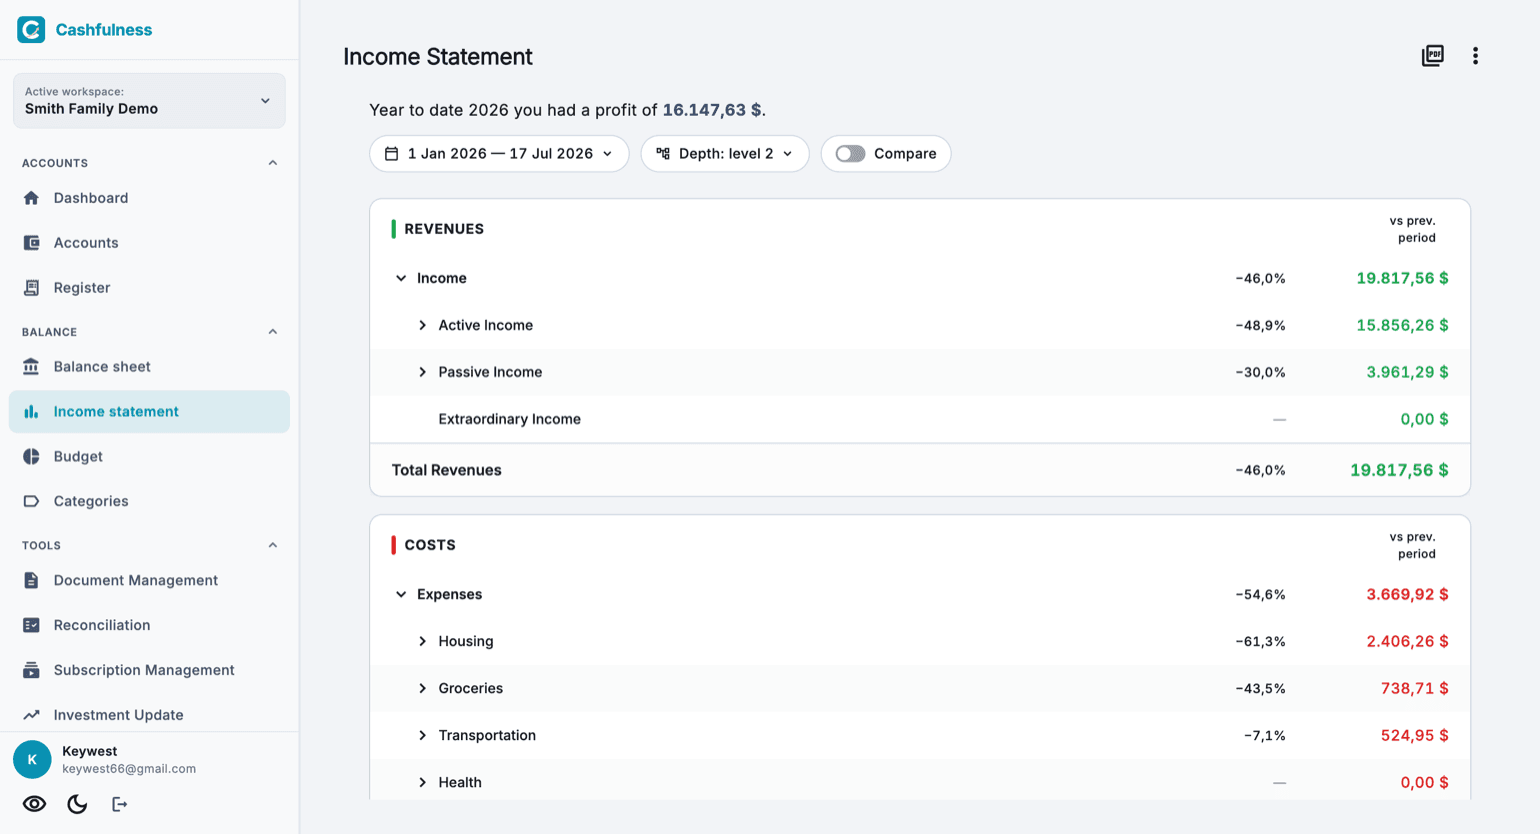Click the Subscription Management icon
Screen dimensions: 1540x834
coord(31,670)
